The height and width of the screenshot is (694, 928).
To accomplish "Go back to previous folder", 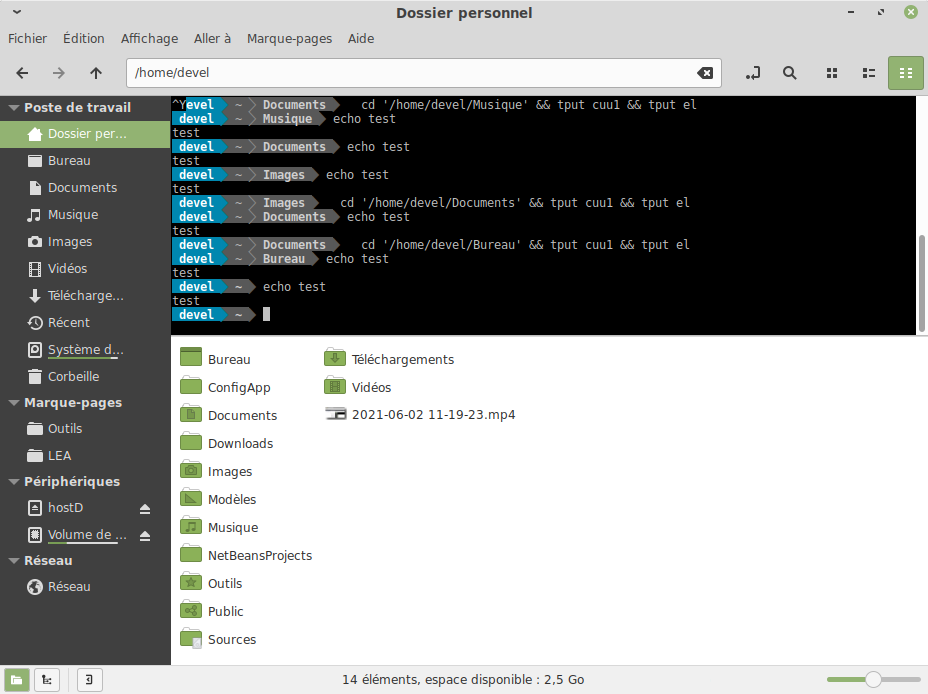I will point(22,72).
